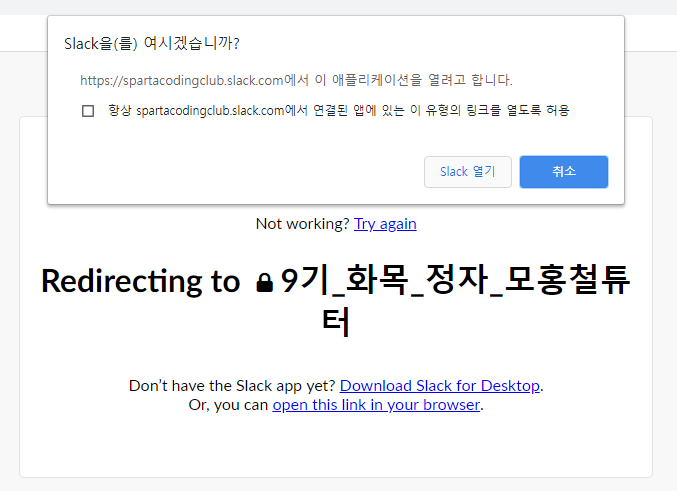Viewport: 677px width, 491px height.
Task: Click the lock icon beside the channel name
Action: coord(265,283)
